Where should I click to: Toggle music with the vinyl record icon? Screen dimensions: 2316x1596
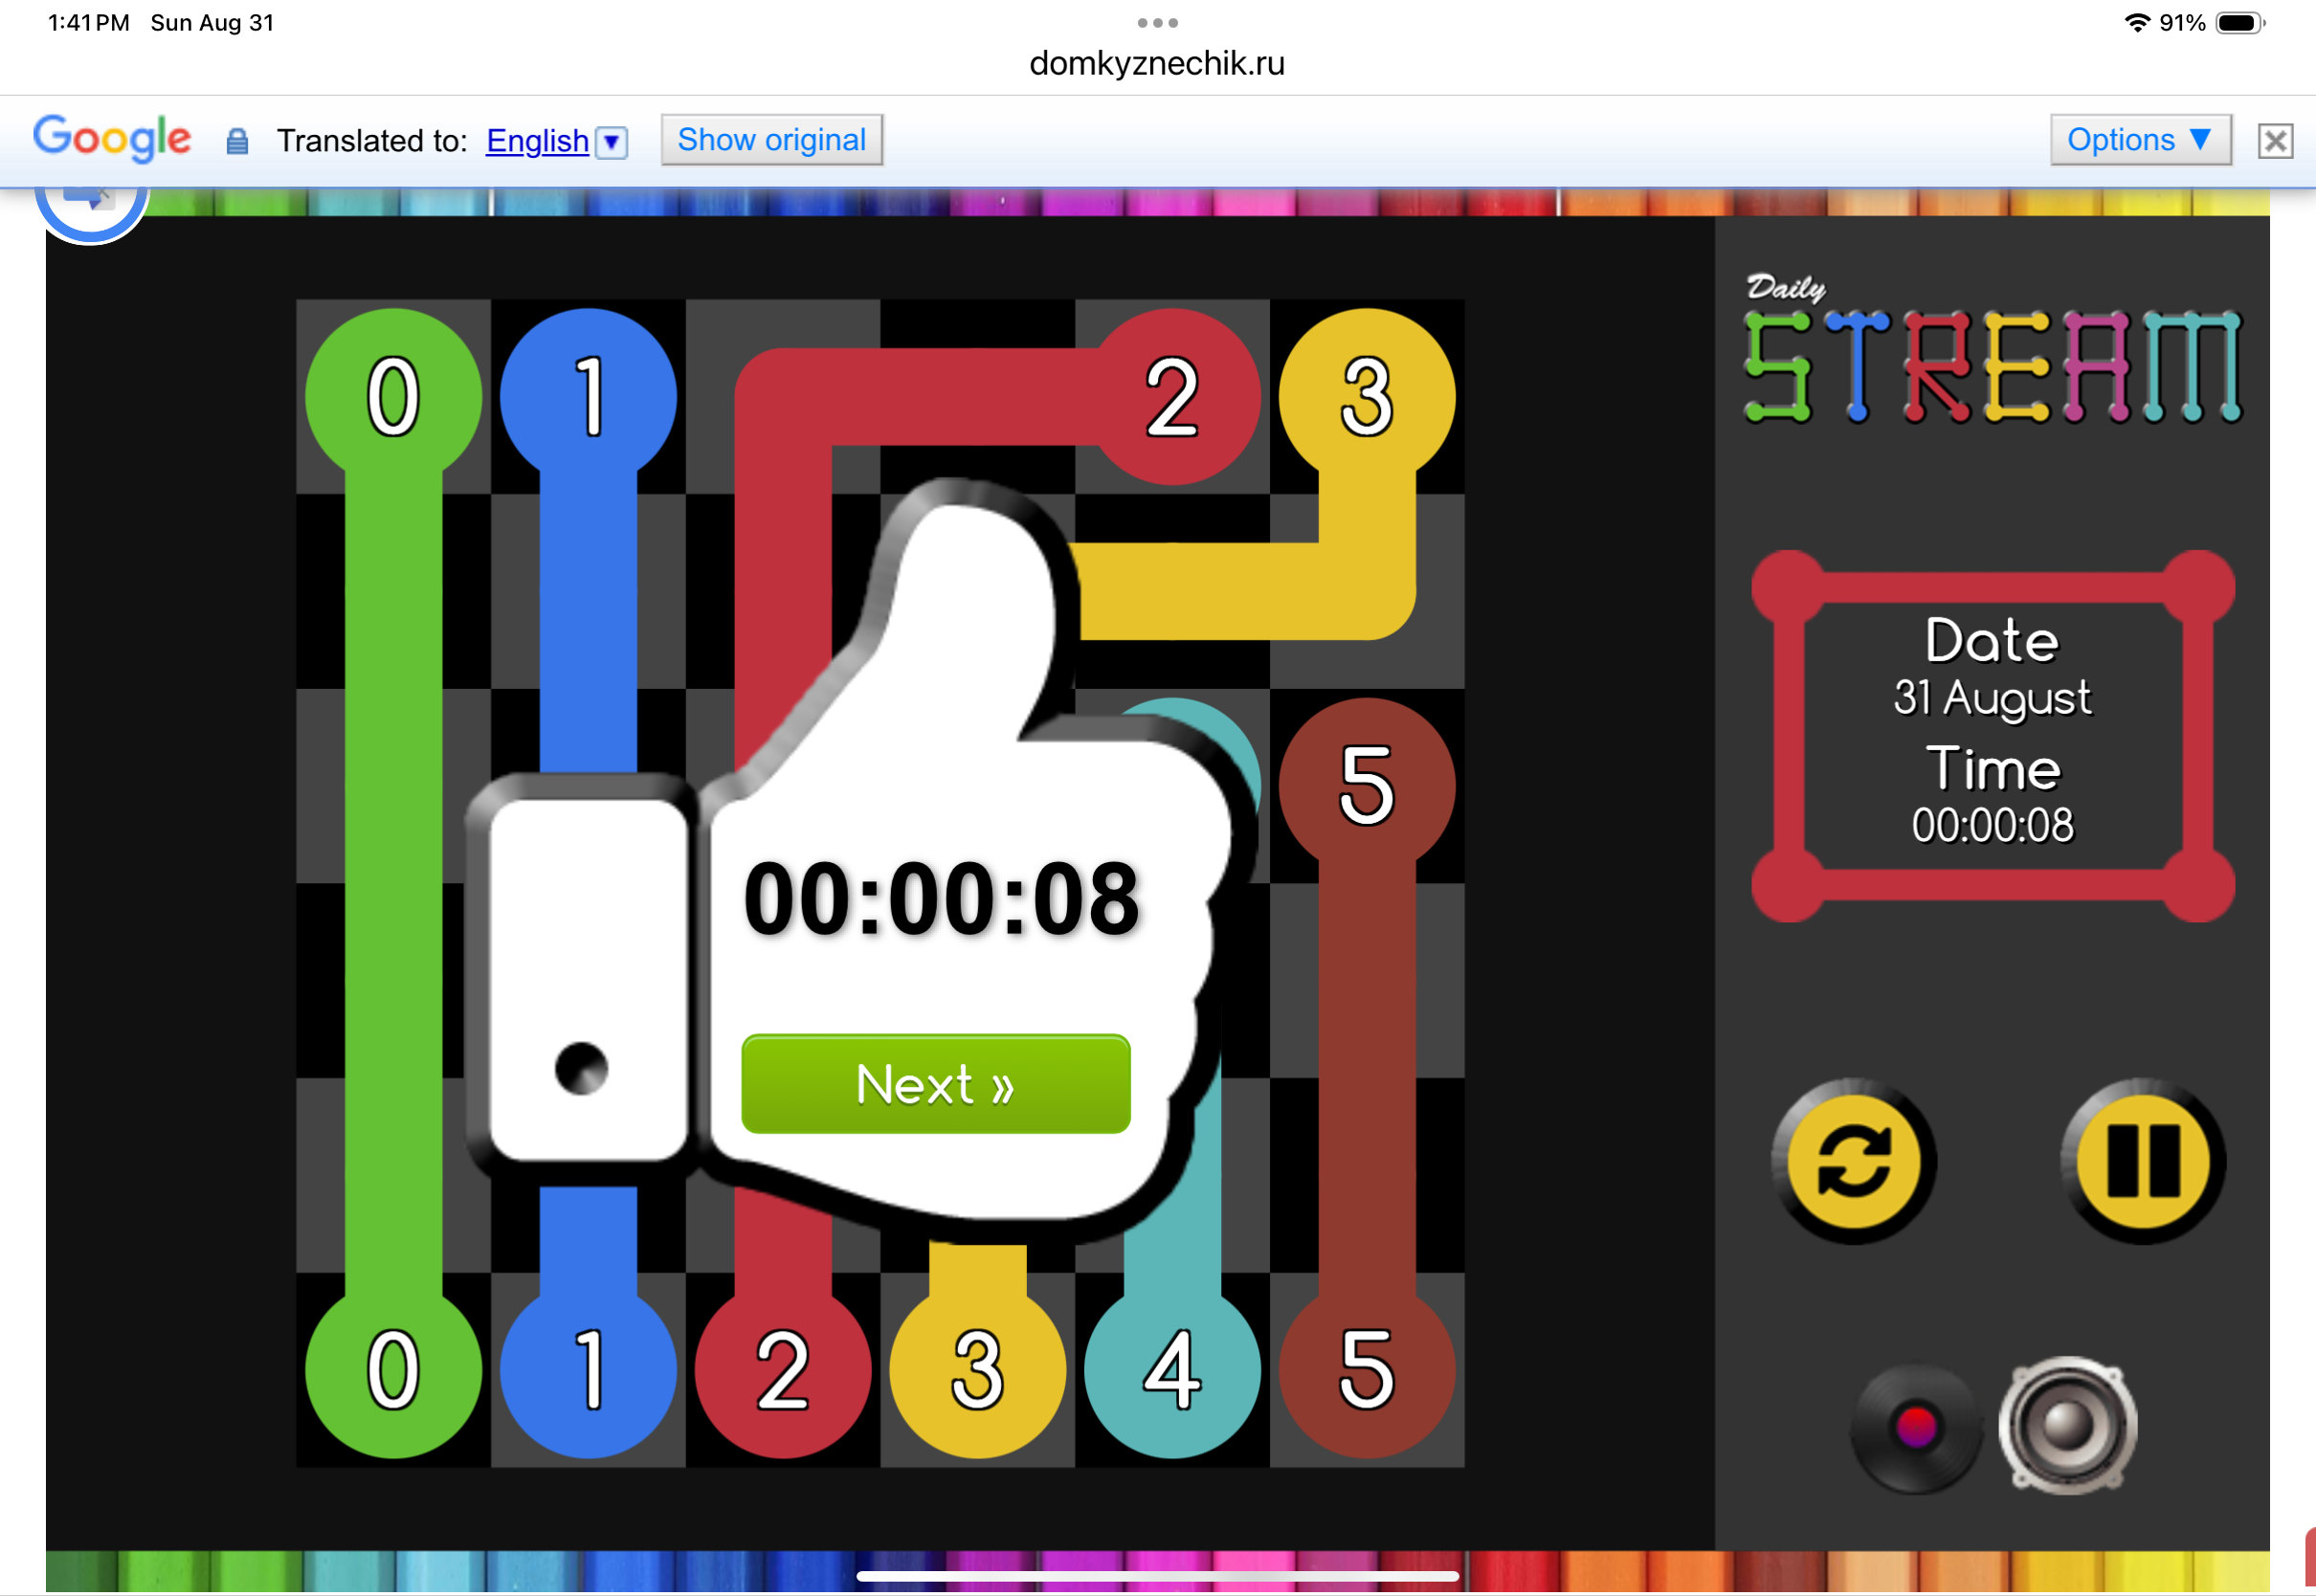(x=1915, y=1427)
